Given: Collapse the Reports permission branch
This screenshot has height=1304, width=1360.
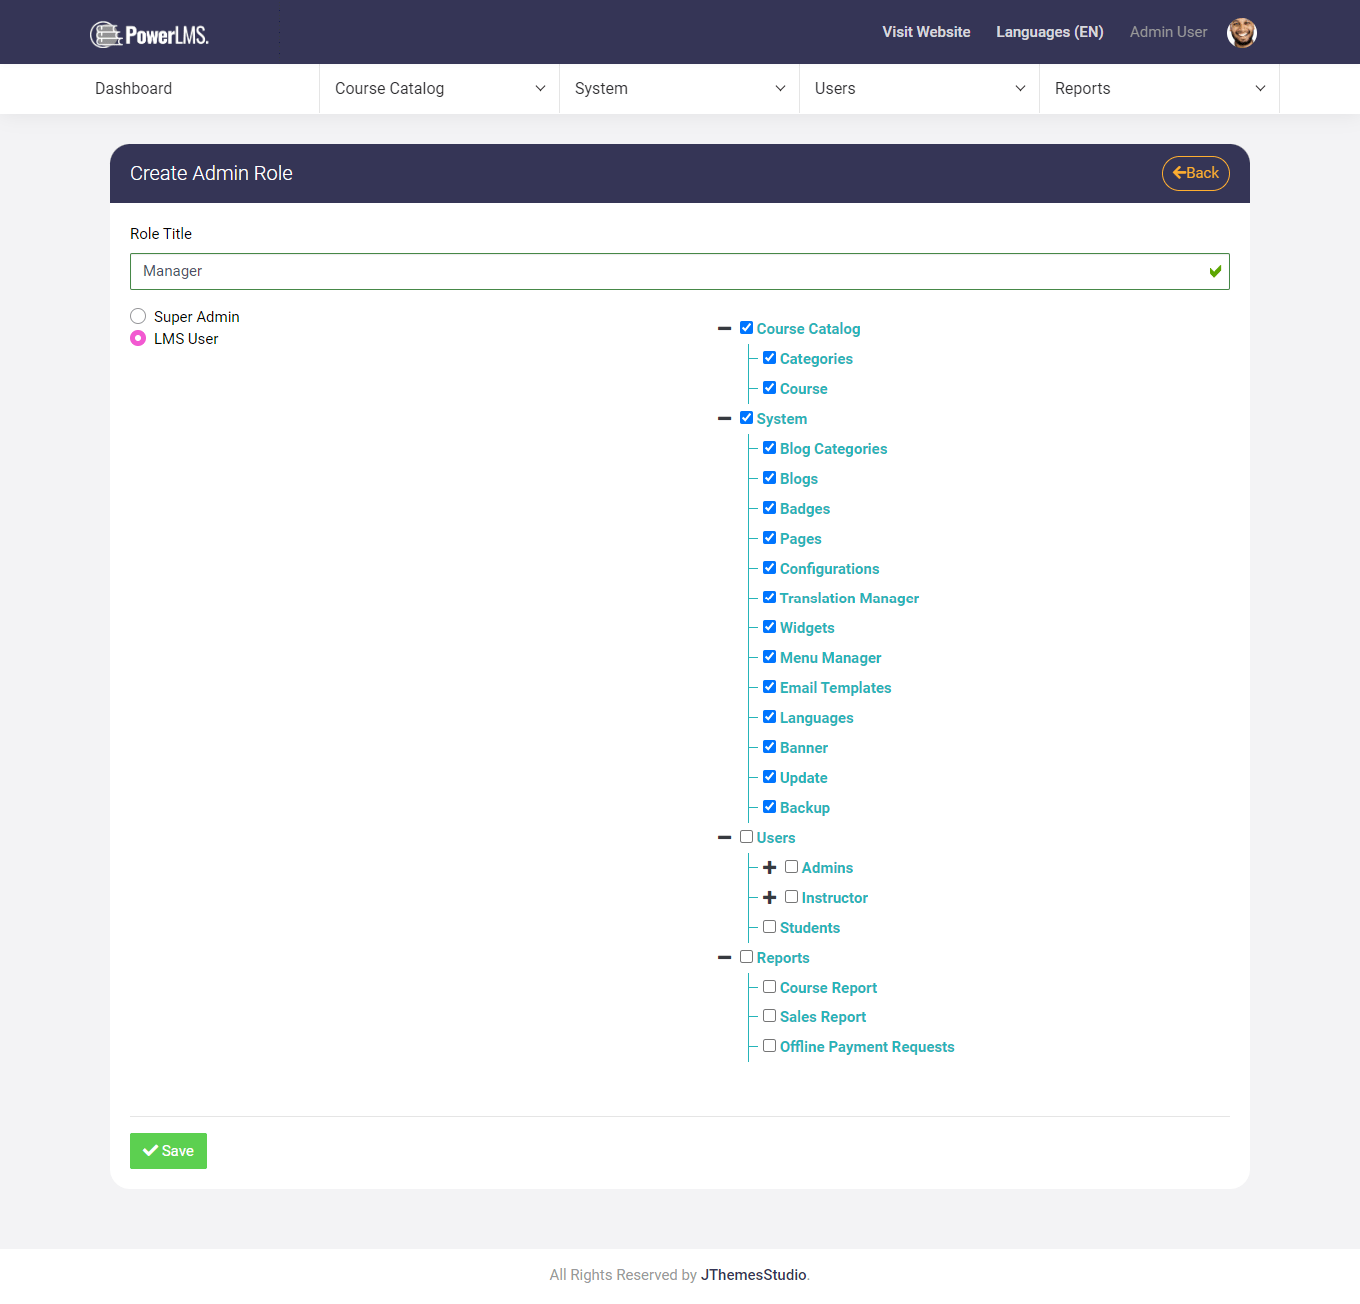Looking at the screenshot, I should tap(725, 957).
